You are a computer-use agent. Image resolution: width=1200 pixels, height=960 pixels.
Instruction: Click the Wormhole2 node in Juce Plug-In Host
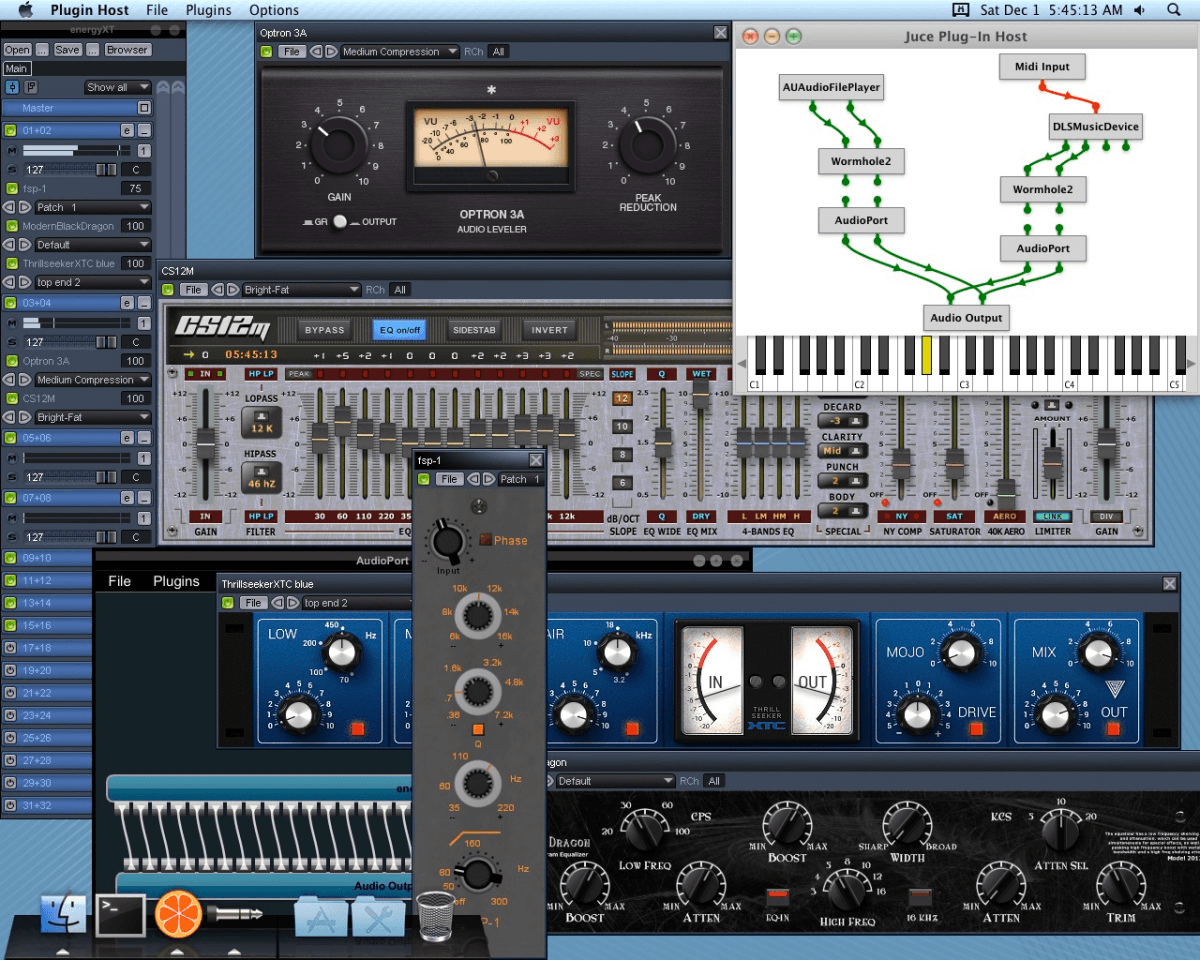click(x=860, y=160)
